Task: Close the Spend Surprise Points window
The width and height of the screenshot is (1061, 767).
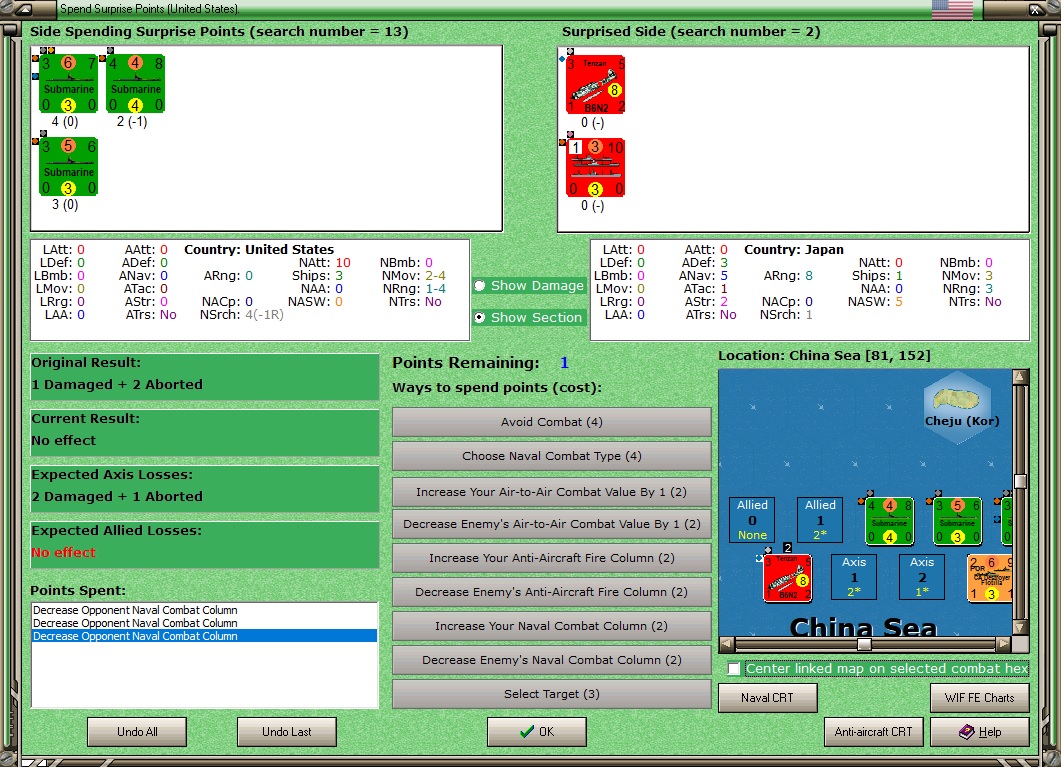Action: (x=1036, y=9)
